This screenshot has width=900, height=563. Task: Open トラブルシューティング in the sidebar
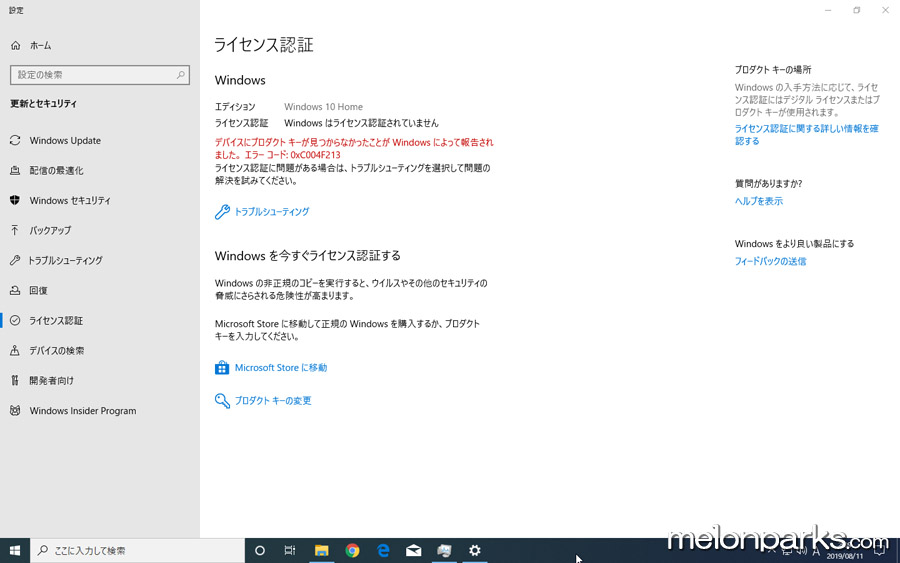pos(65,261)
